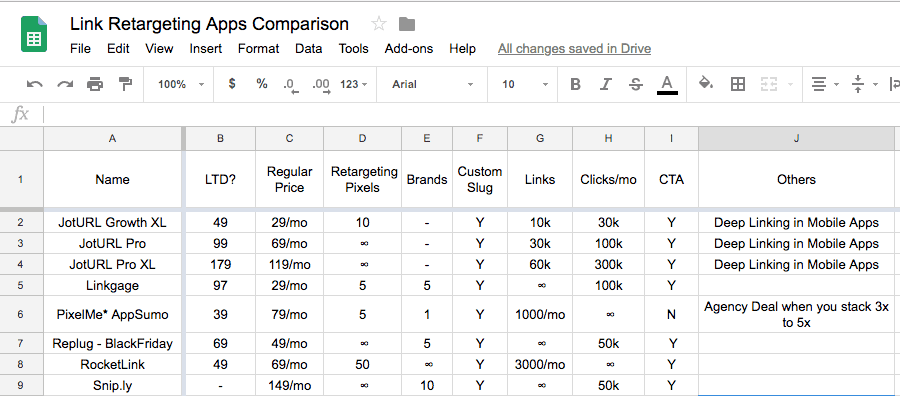Select the 'PixelMe* AppSumo' cell
The width and height of the screenshot is (900, 396).
[112, 315]
